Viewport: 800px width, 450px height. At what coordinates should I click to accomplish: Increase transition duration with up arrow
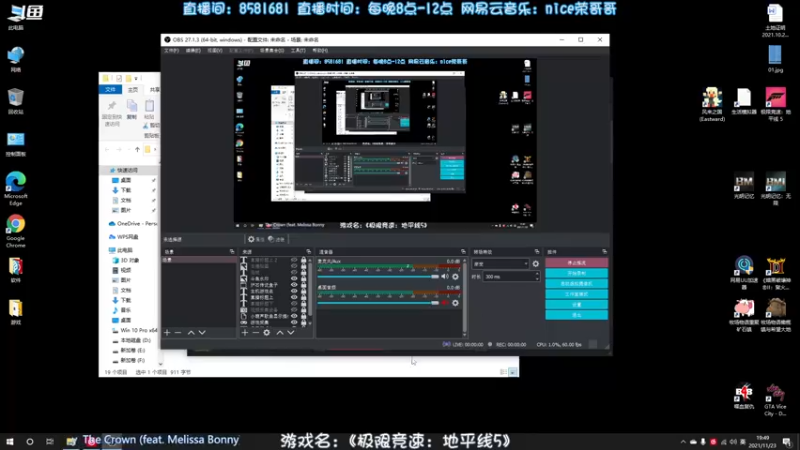pyautogui.click(x=537, y=274)
